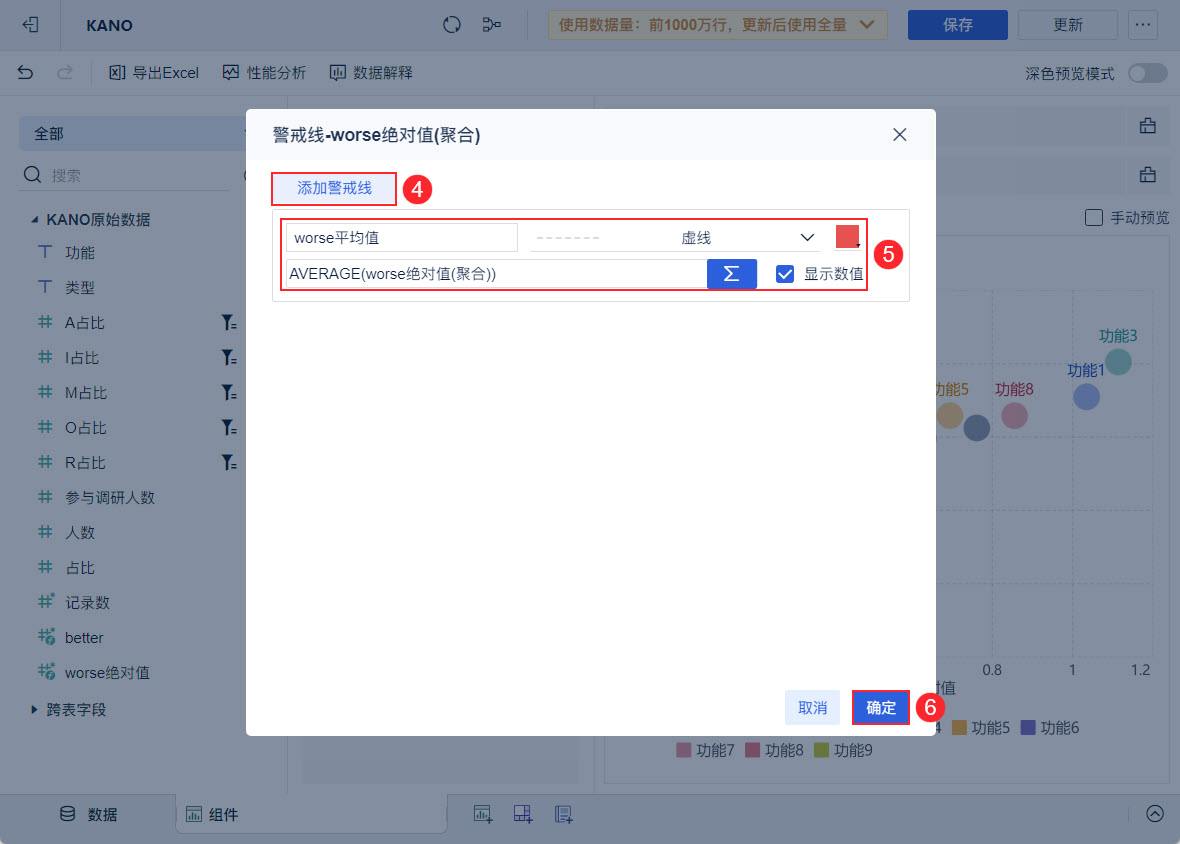Click filter icon next to O占比
Screen dimensions: 1180x844
tap(229, 427)
